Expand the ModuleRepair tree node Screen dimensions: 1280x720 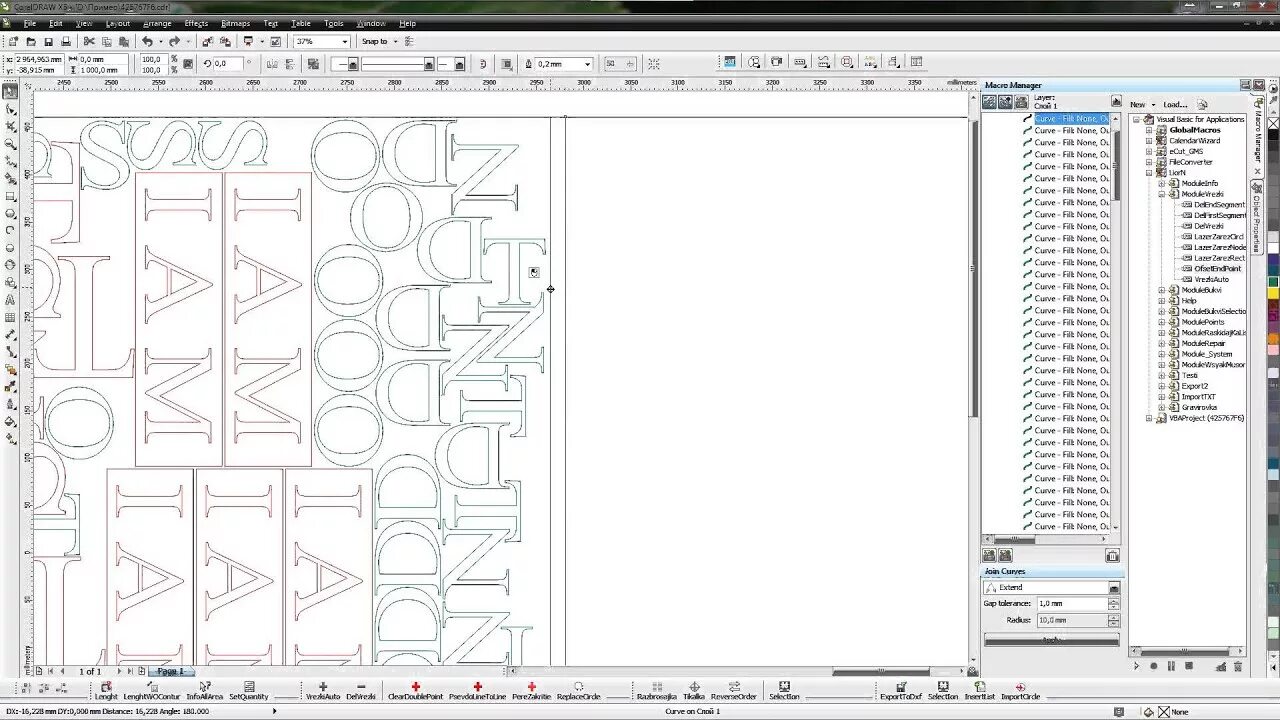point(1162,343)
